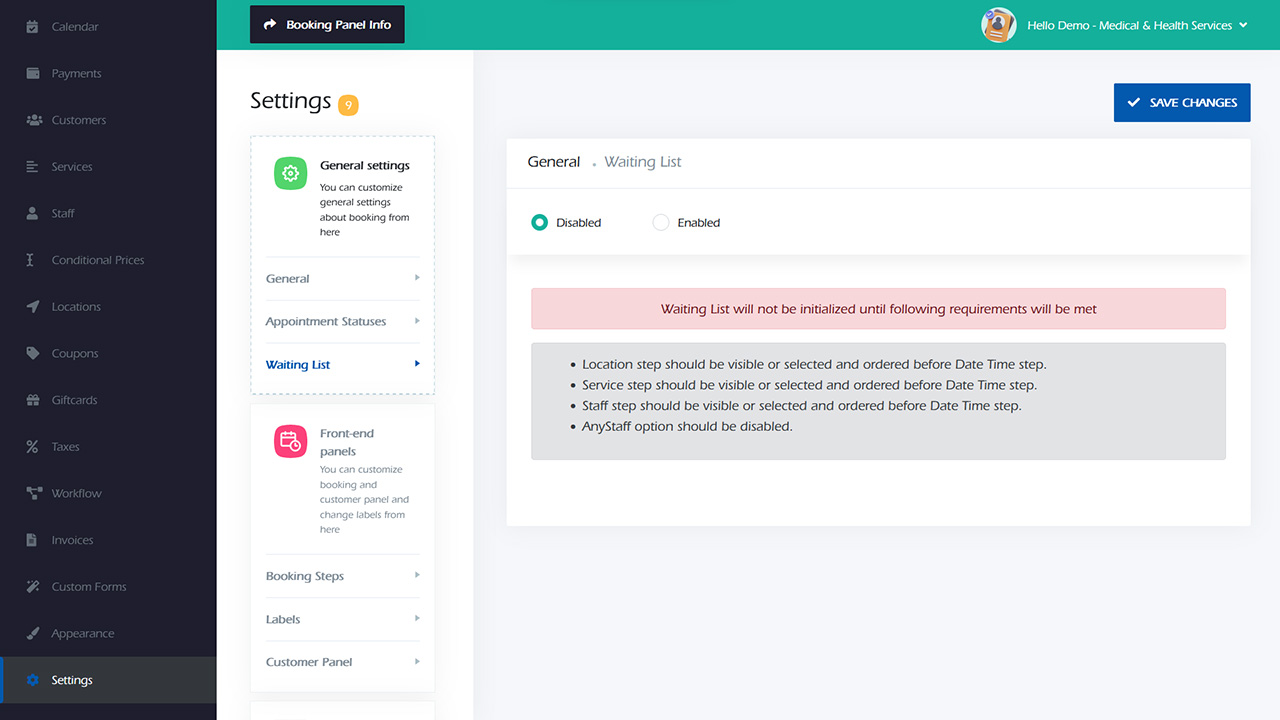The width and height of the screenshot is (1280, 720).
Task: Open the Labels settings item
Action: point(283,619)
